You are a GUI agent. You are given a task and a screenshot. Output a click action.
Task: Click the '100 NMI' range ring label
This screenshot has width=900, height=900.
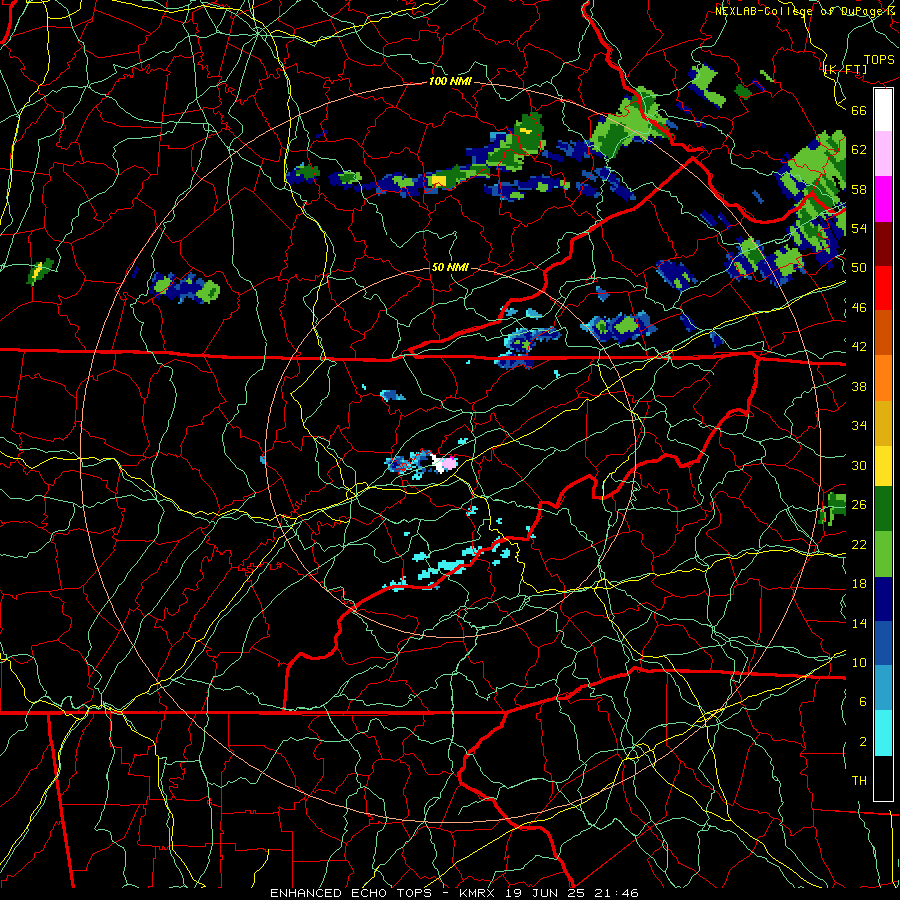[450, 81]
